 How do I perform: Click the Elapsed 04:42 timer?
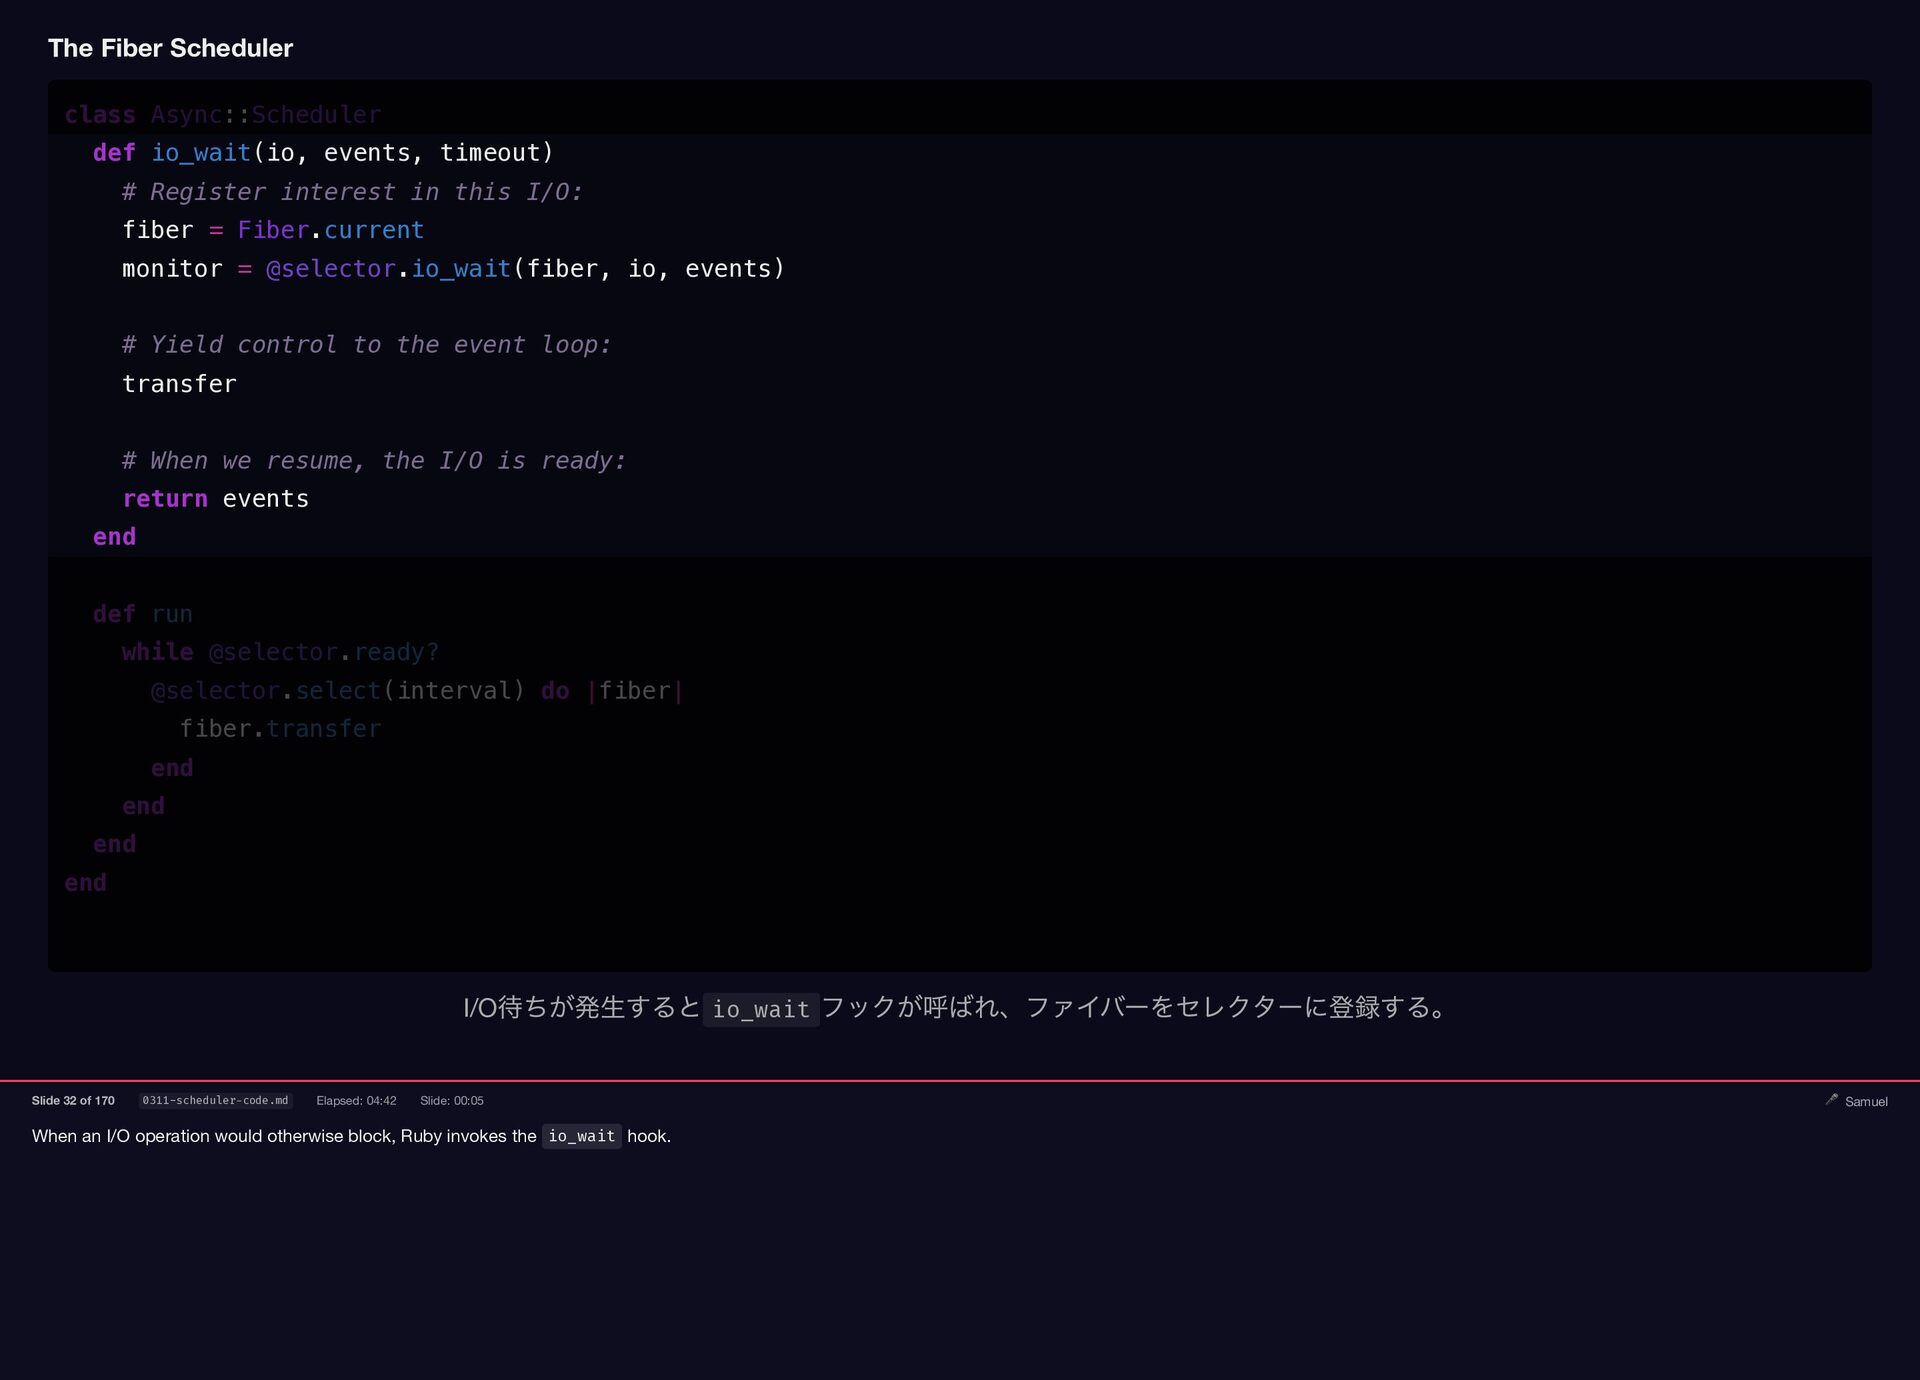[x=356, y=1100]
